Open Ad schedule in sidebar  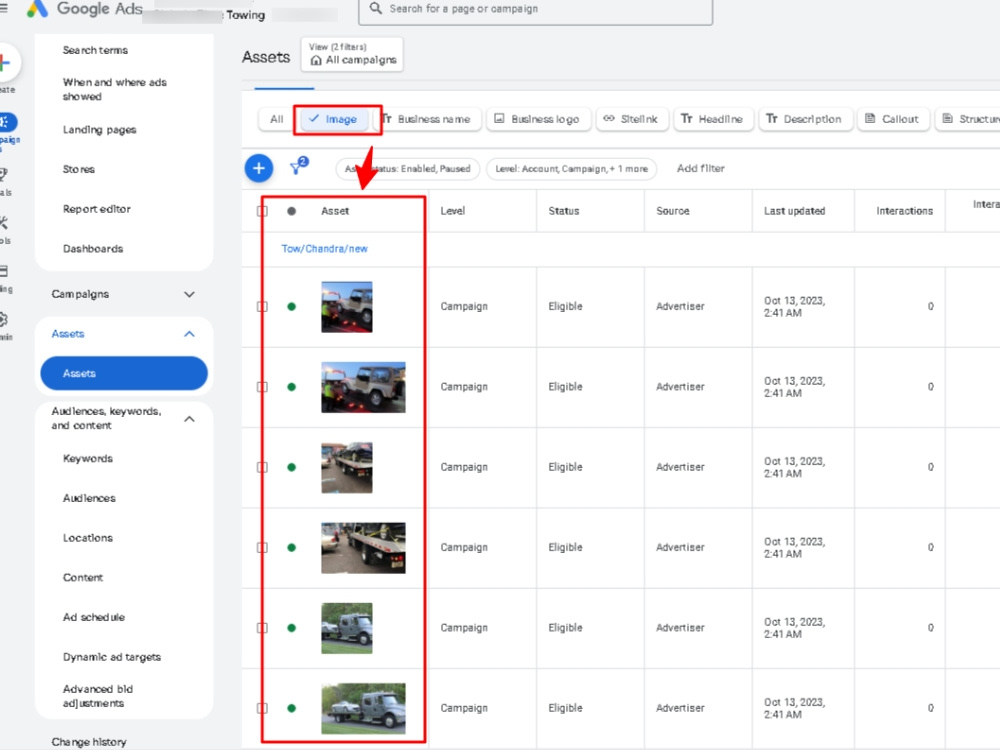tap(94, 617)
